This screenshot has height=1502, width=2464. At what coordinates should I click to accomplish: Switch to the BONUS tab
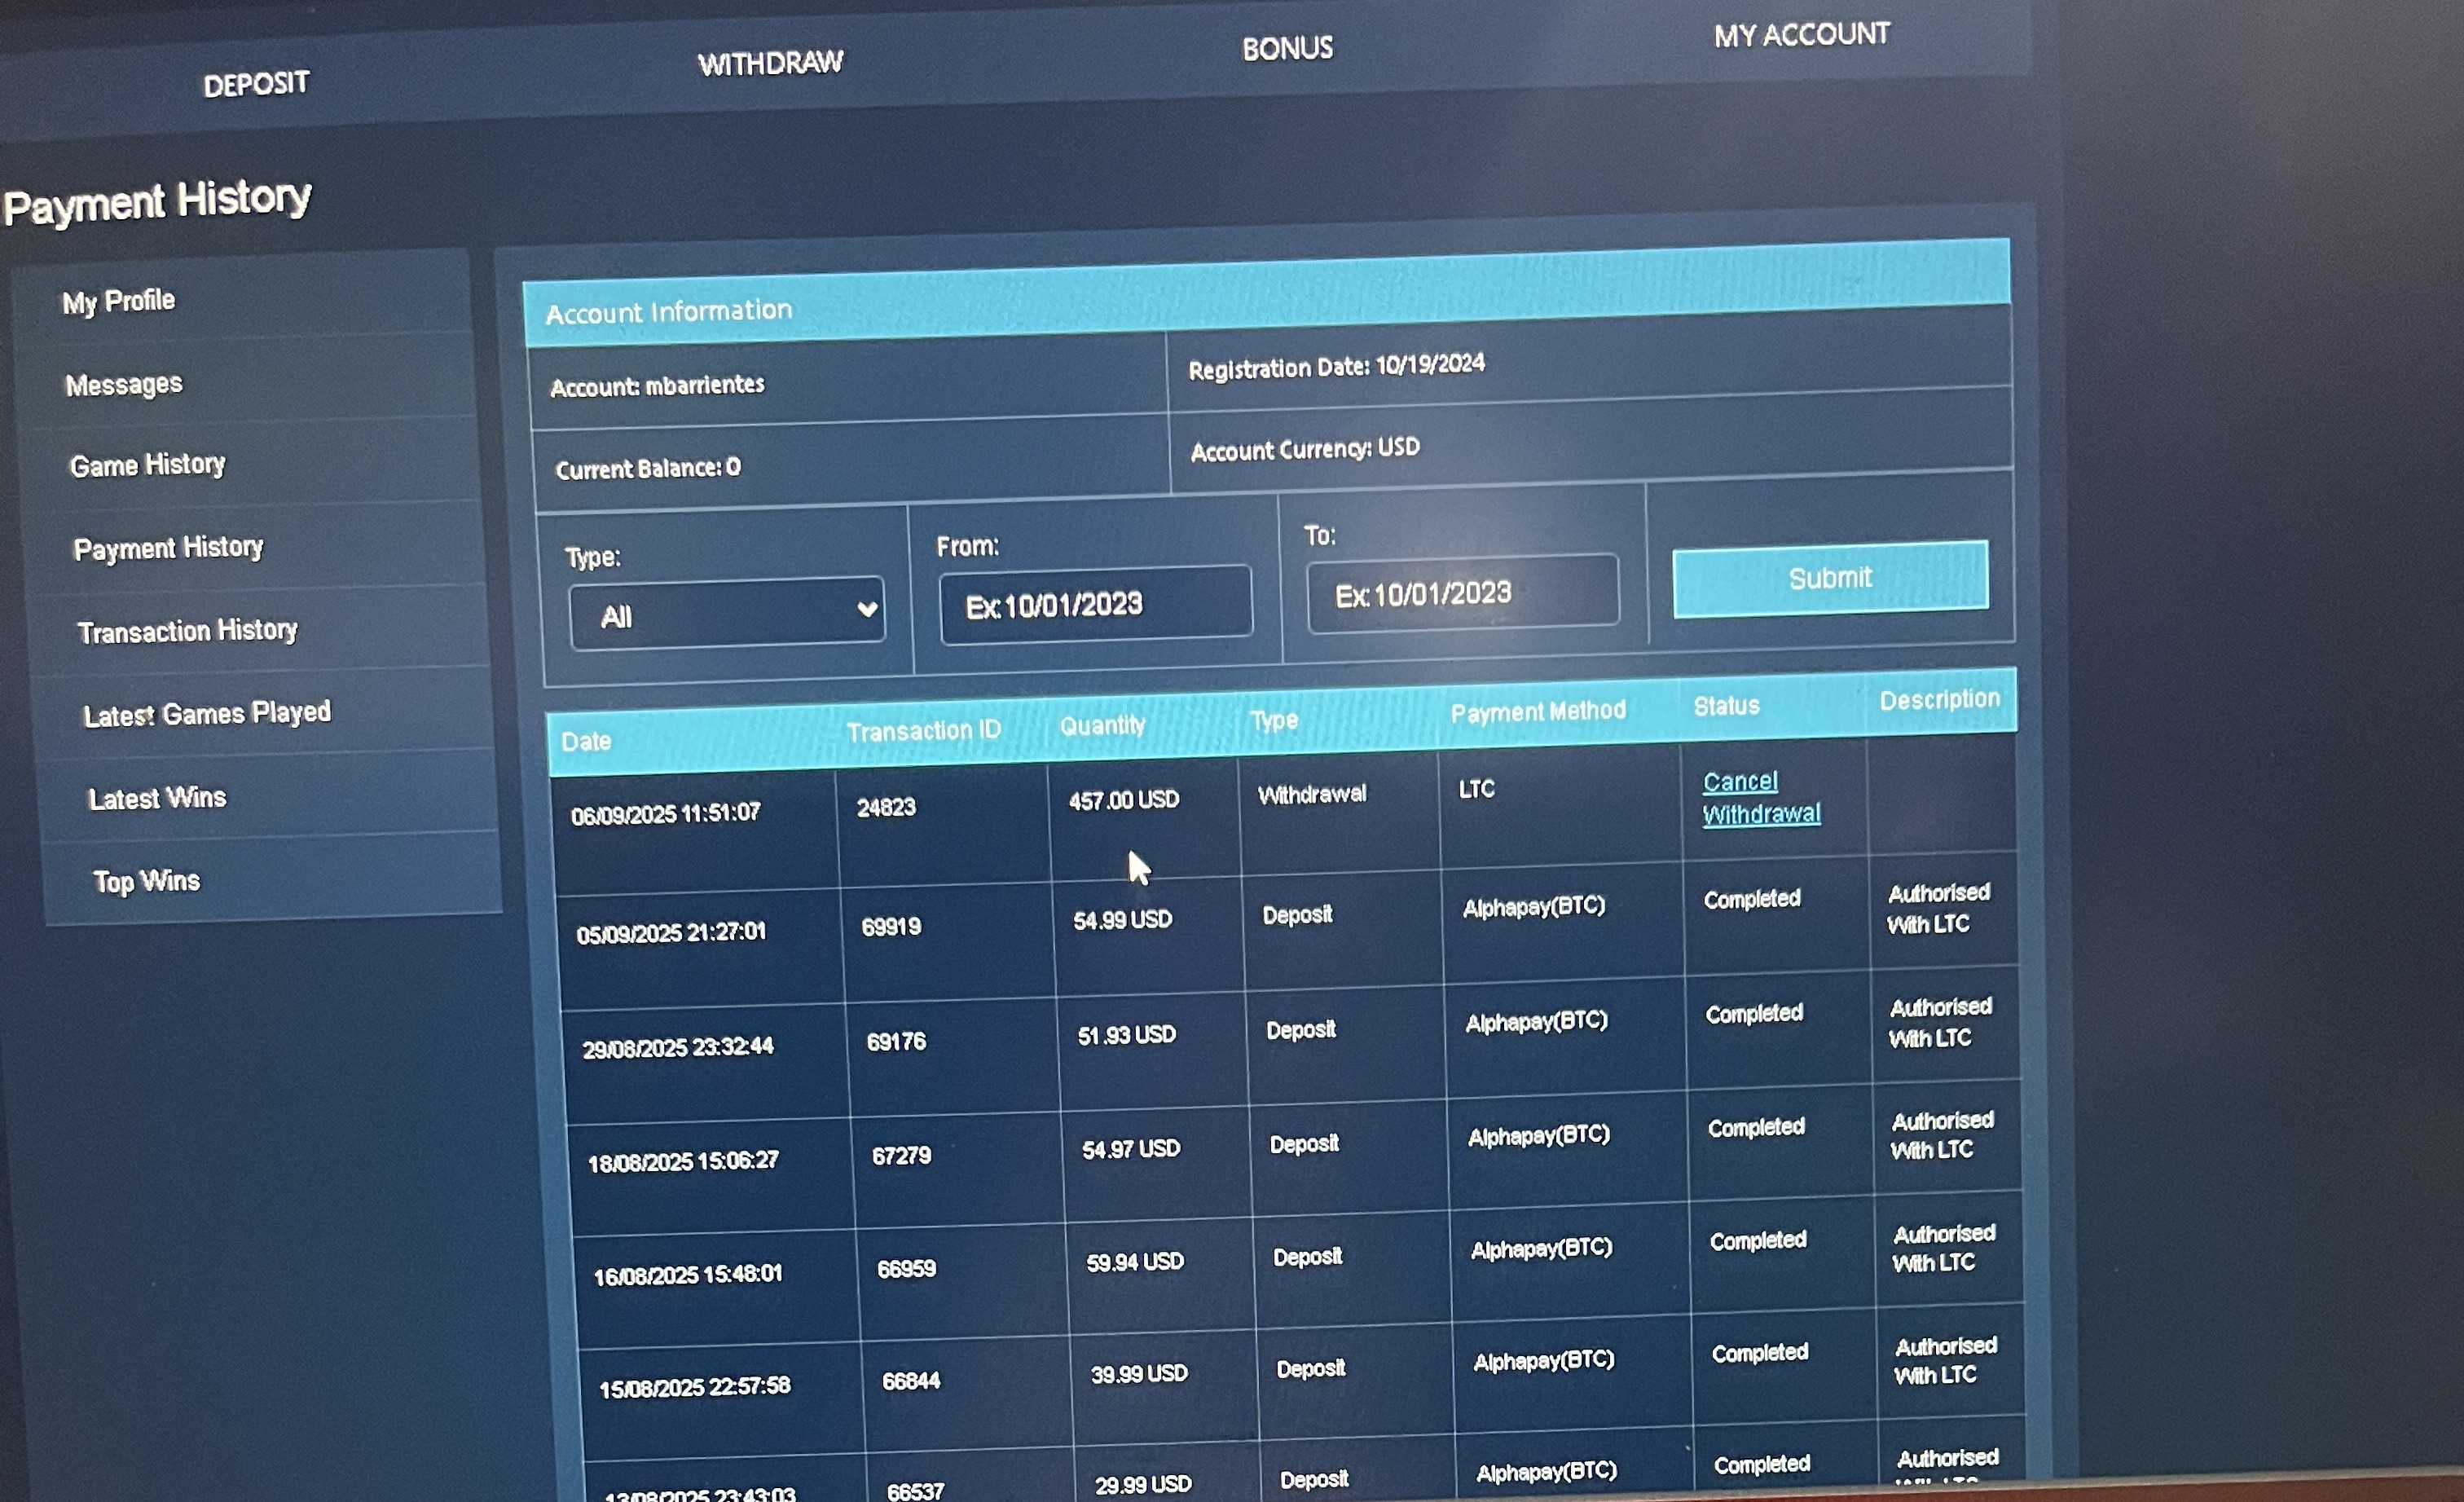pos(1287,49)
